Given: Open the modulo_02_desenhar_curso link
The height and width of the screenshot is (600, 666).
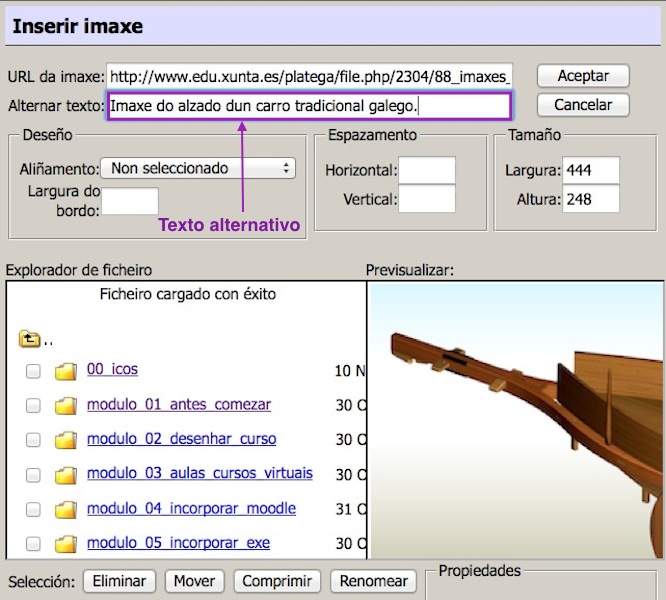Looking at the screenshot, I should coord(182,439).
